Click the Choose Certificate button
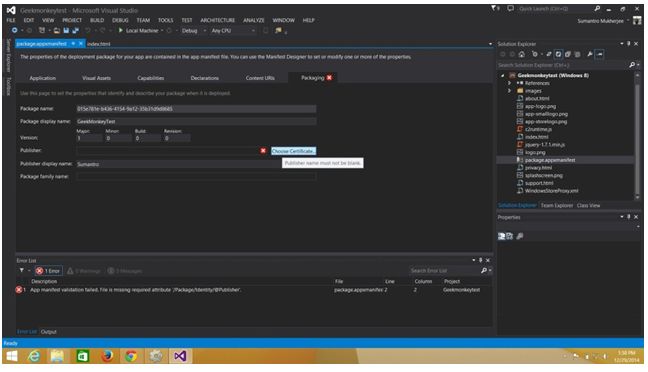Viewport: 648px width, 372px height. point(293,151)
